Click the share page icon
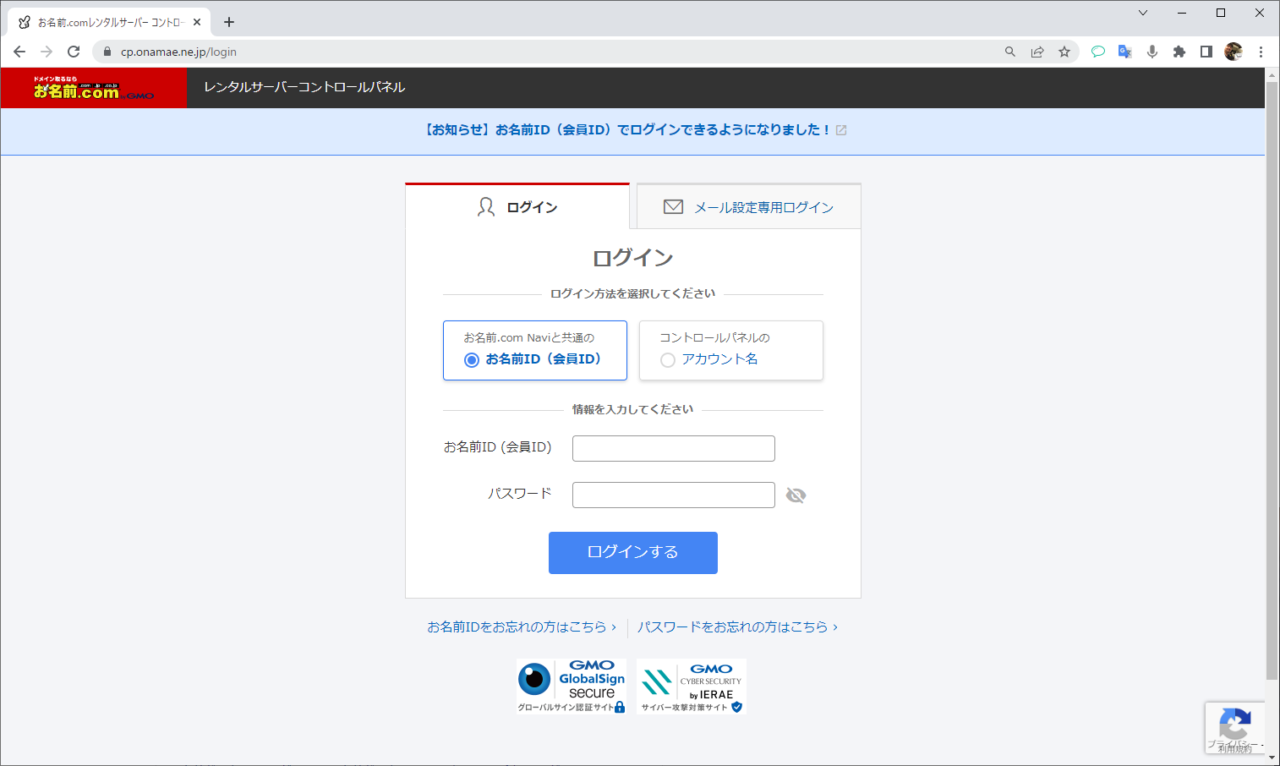Viewport: 1280px width, 766px height. click(1037, 52)
